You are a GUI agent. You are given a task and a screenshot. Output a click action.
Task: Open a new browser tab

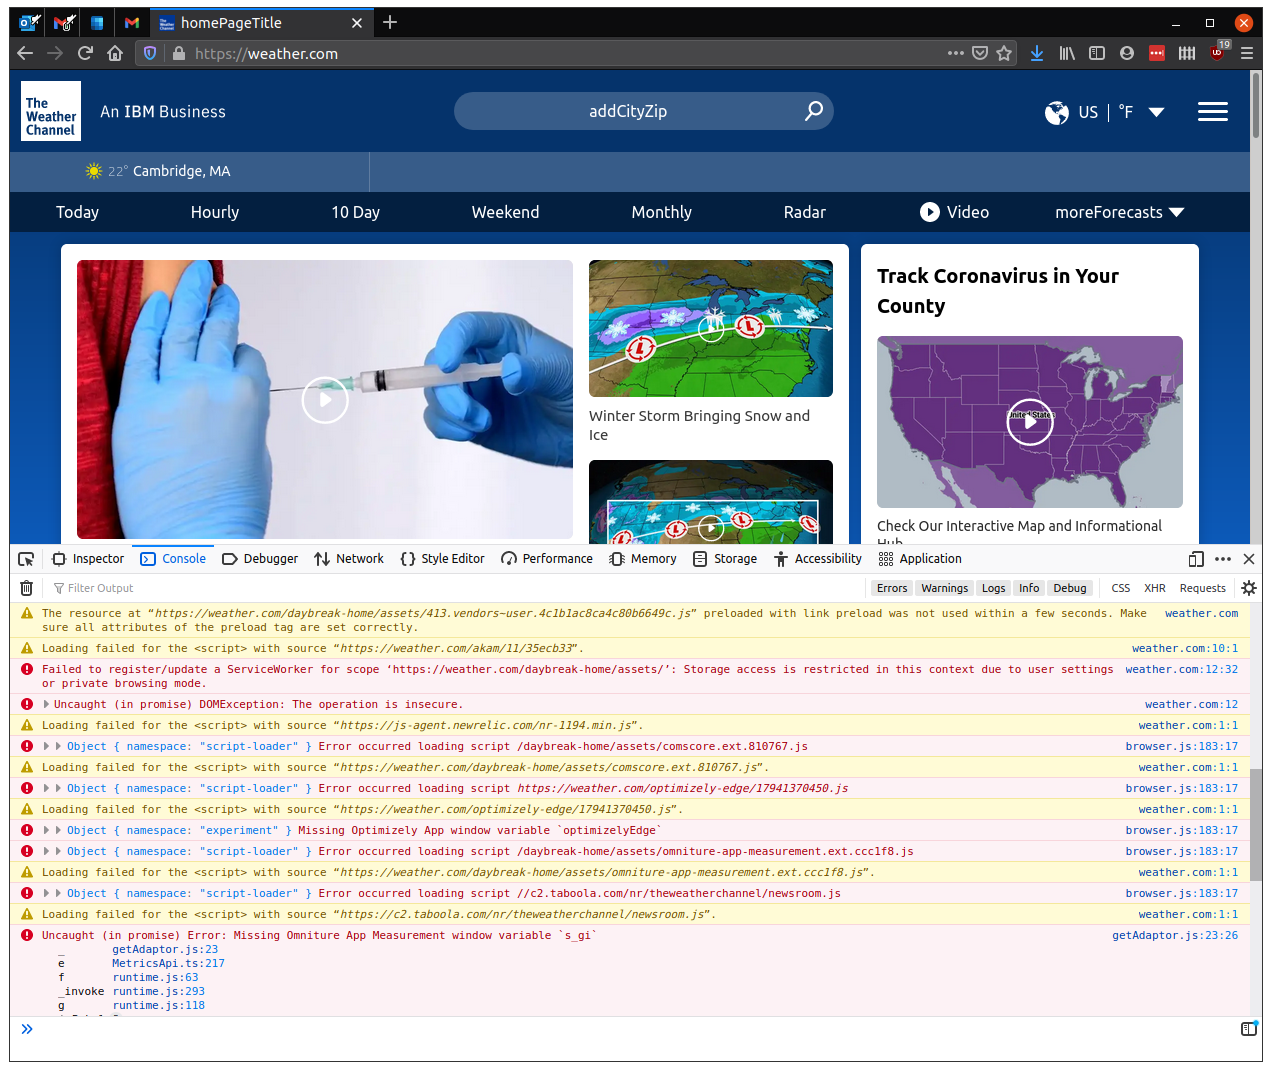click(x=390, y=22)
